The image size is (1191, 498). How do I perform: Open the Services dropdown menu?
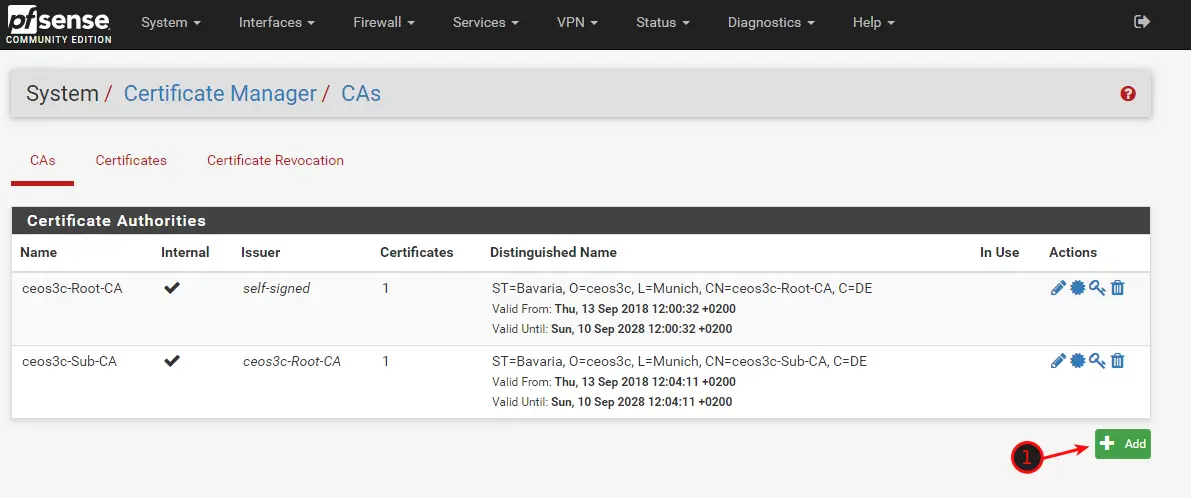[486, 23]
